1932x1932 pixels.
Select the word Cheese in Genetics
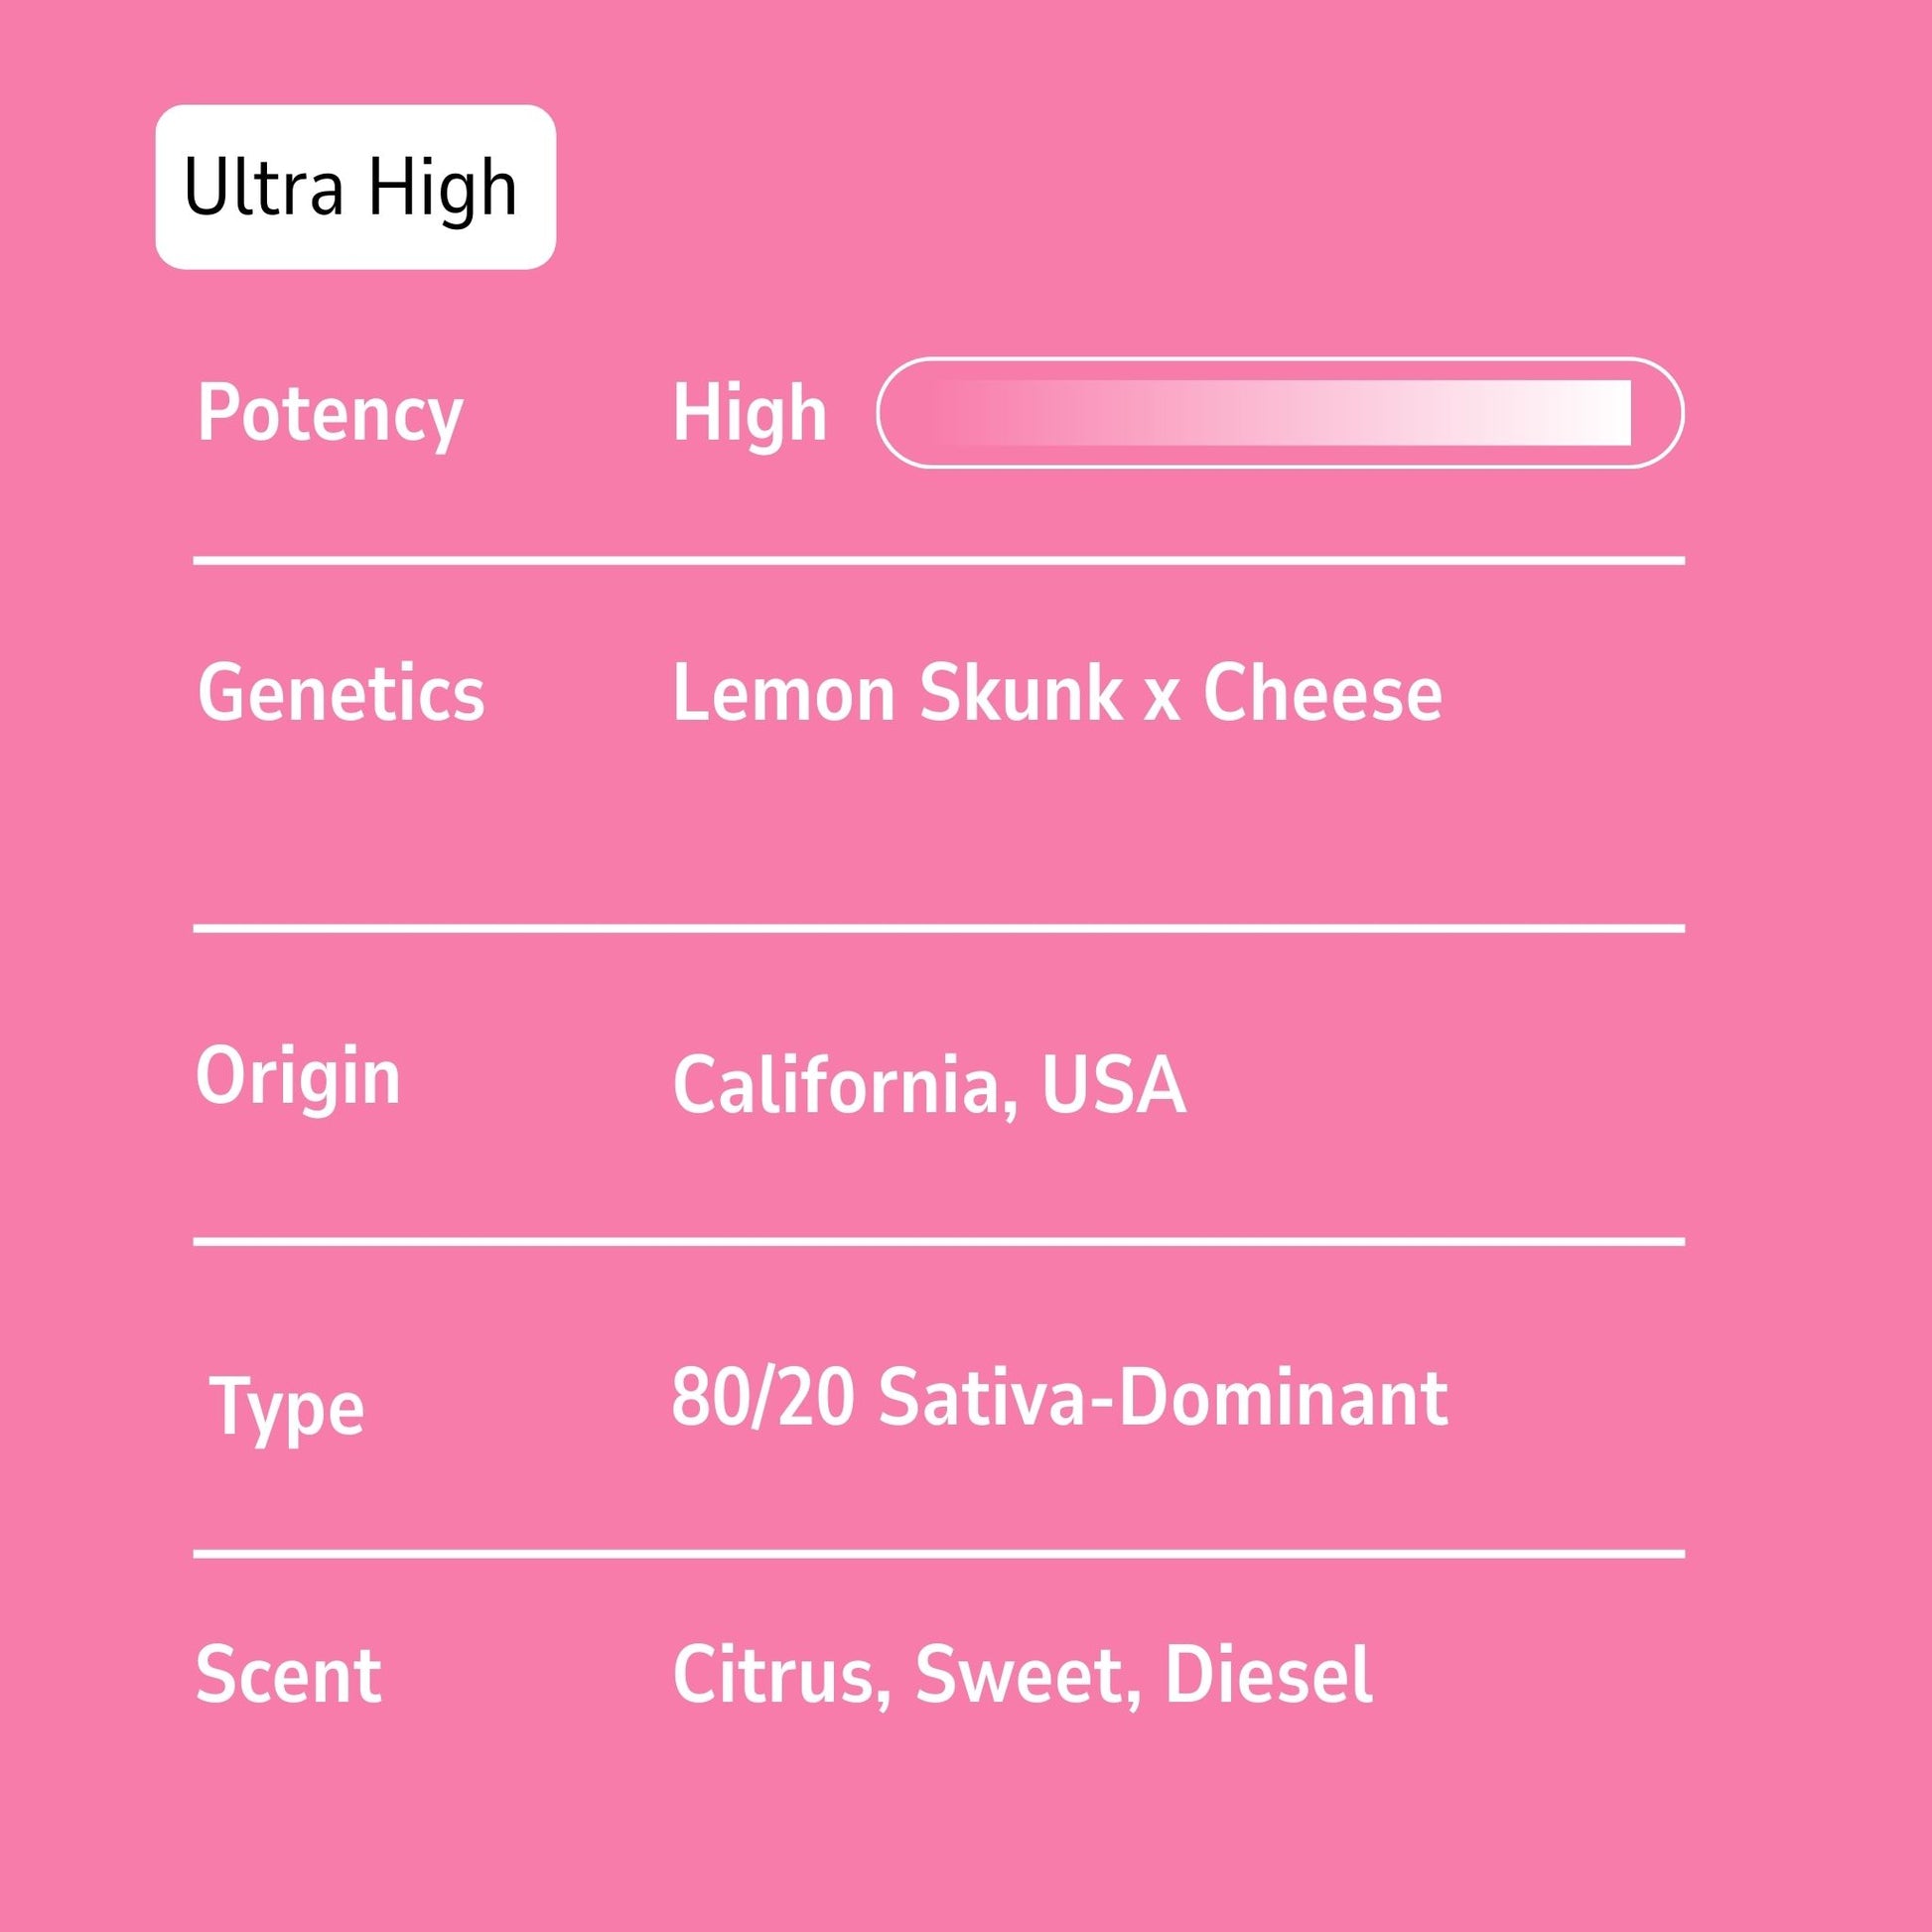point(1322,693)
